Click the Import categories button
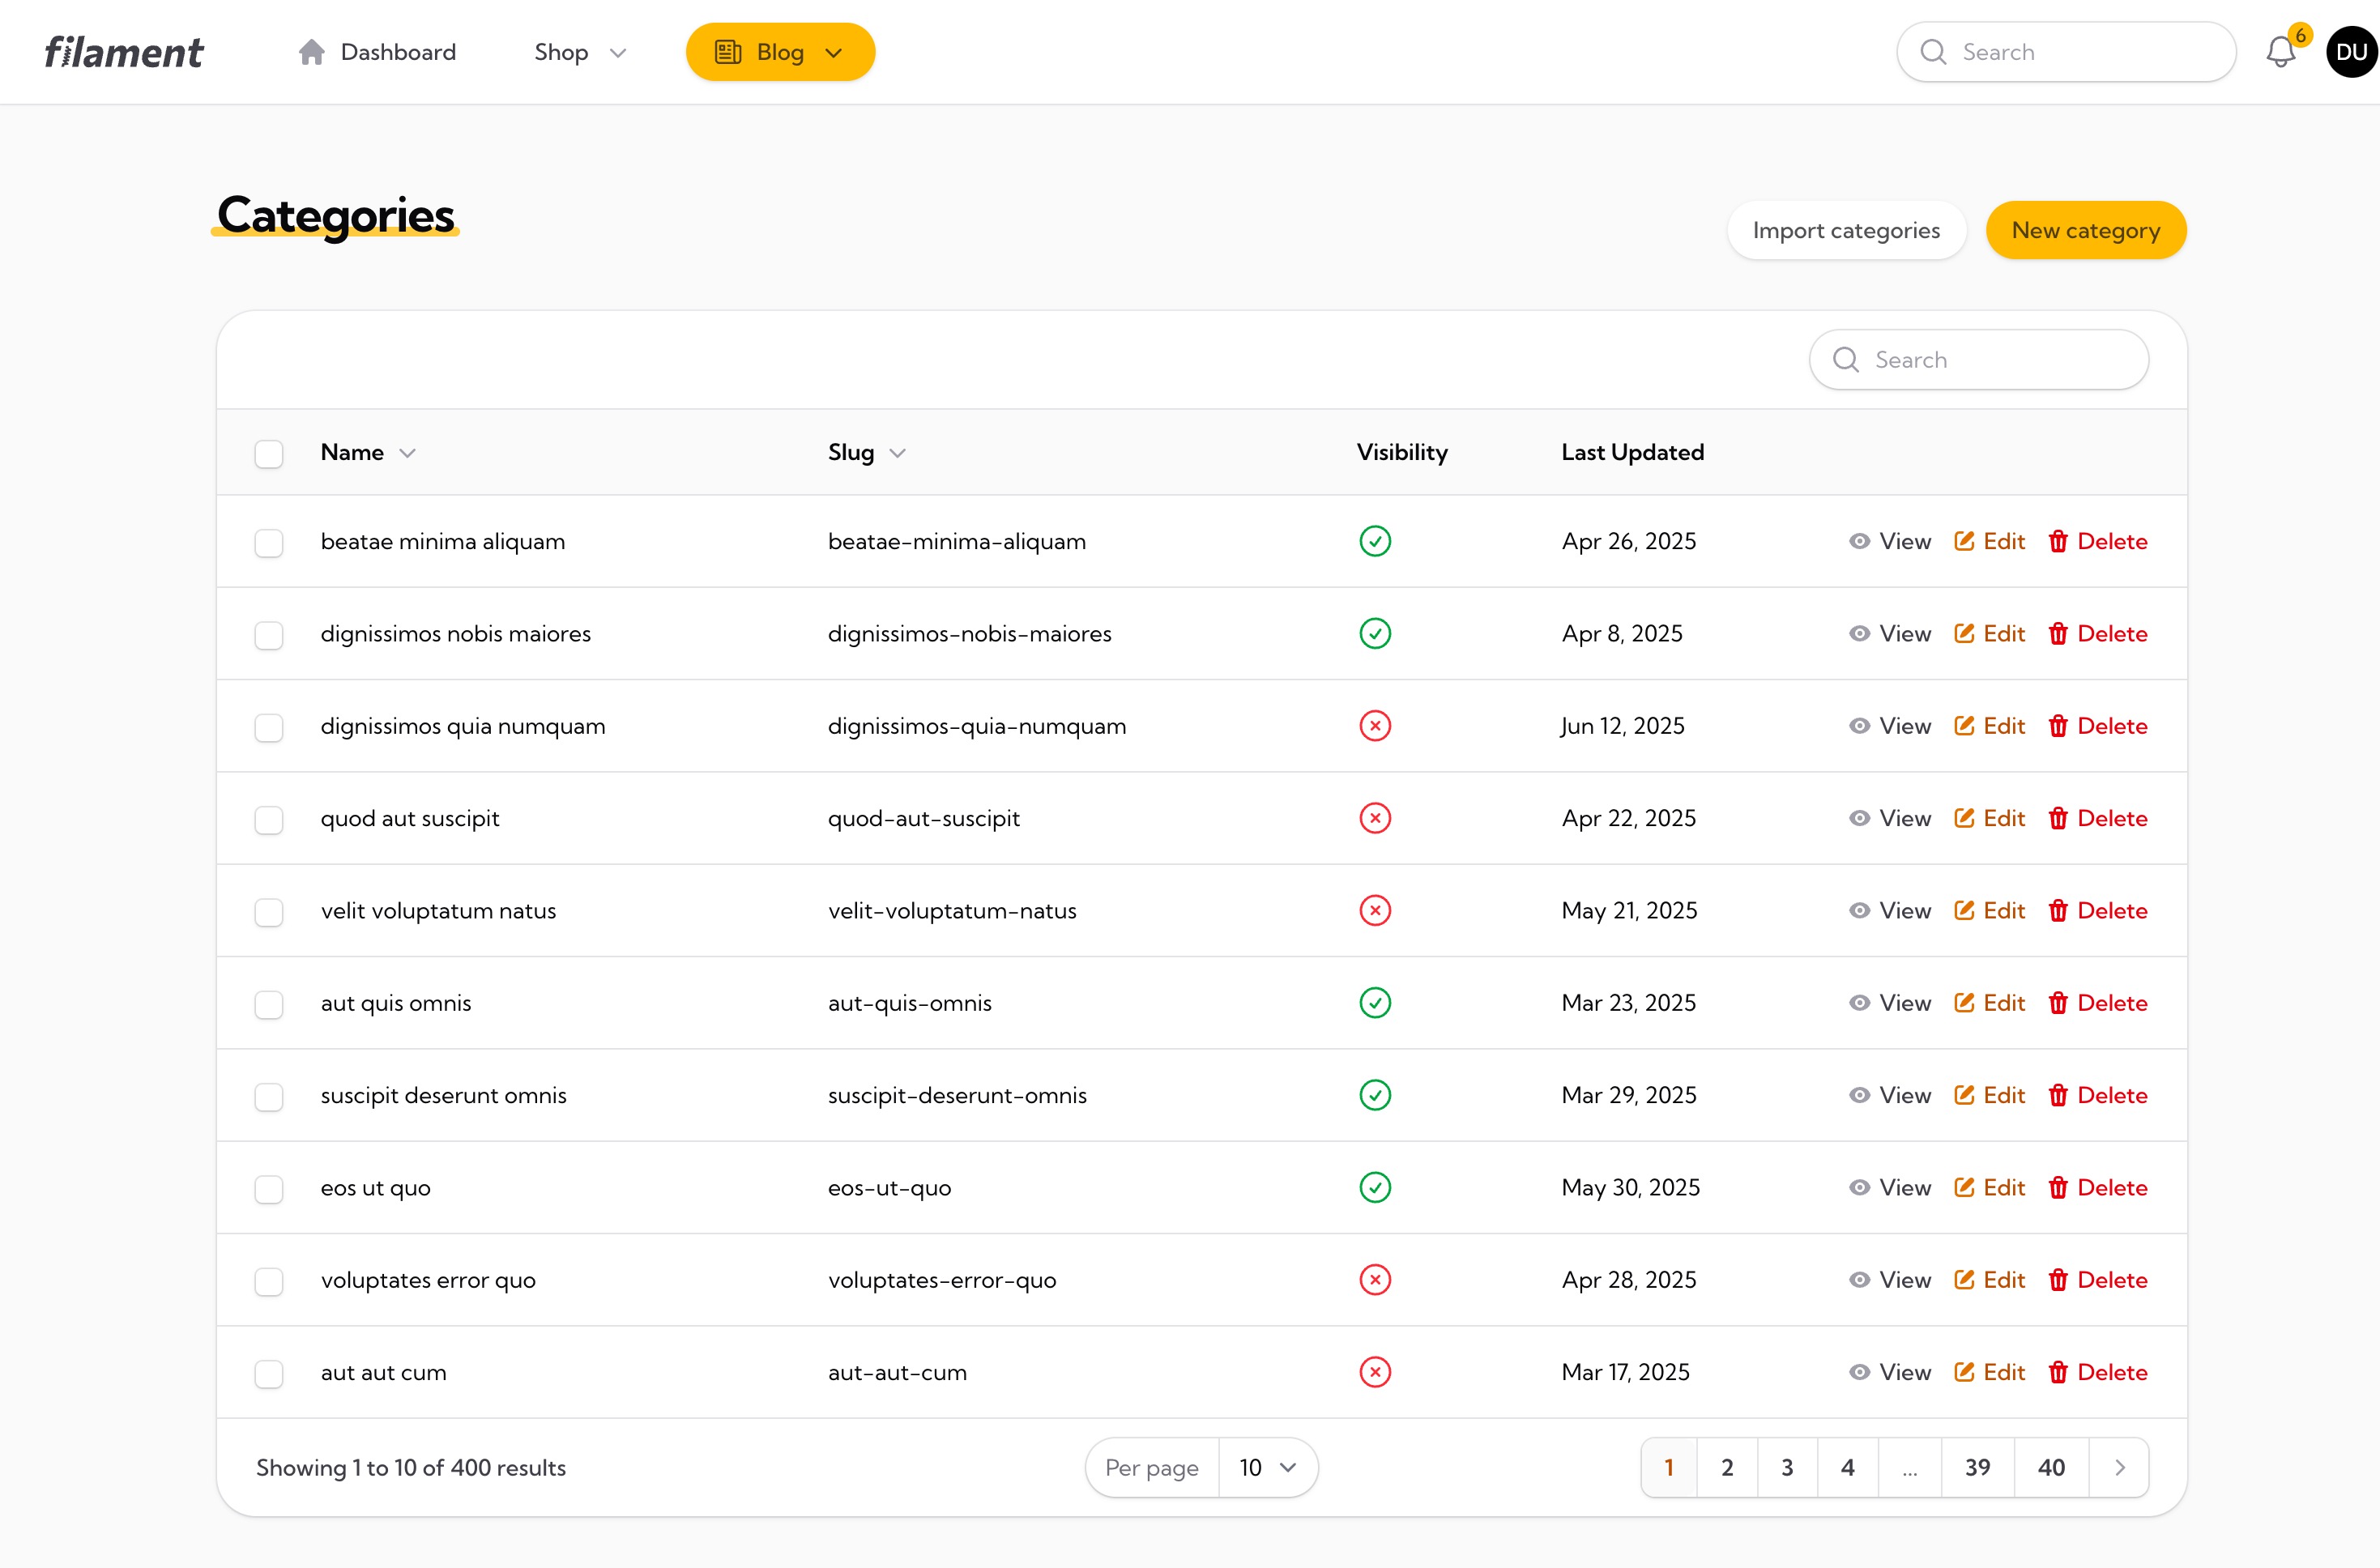The image size is (2380, 1568). click(x=1846, y=230)
